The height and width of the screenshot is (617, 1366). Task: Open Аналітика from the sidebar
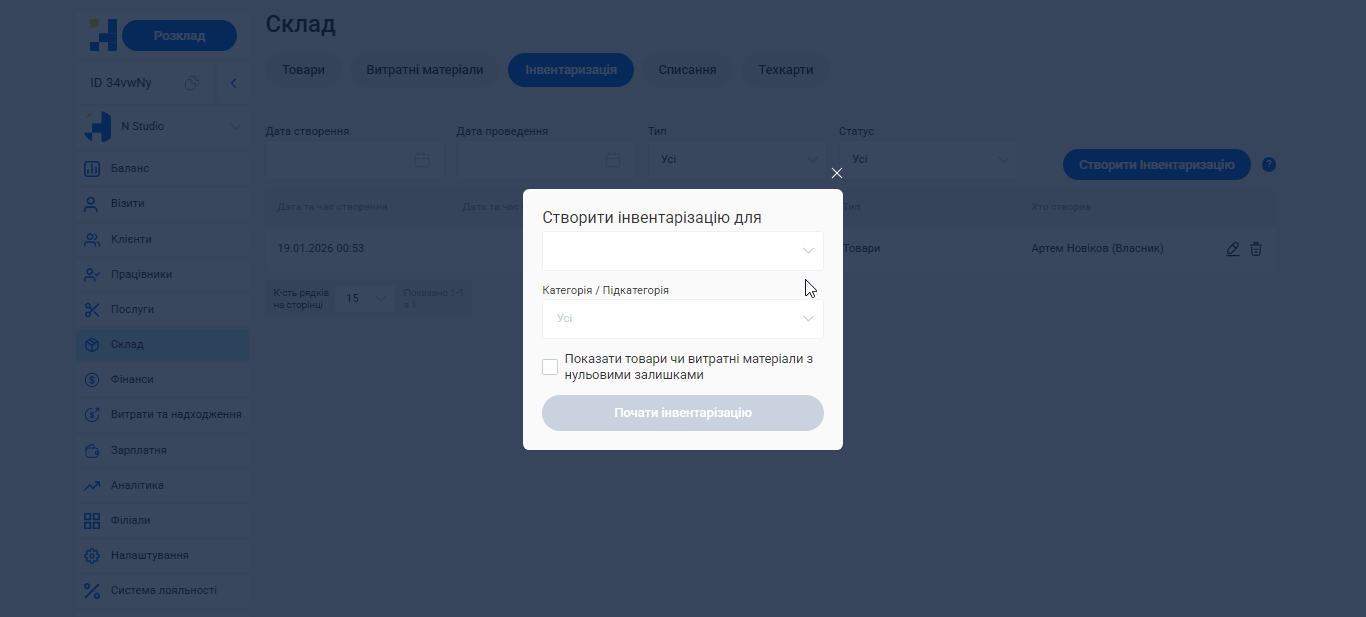92,484
